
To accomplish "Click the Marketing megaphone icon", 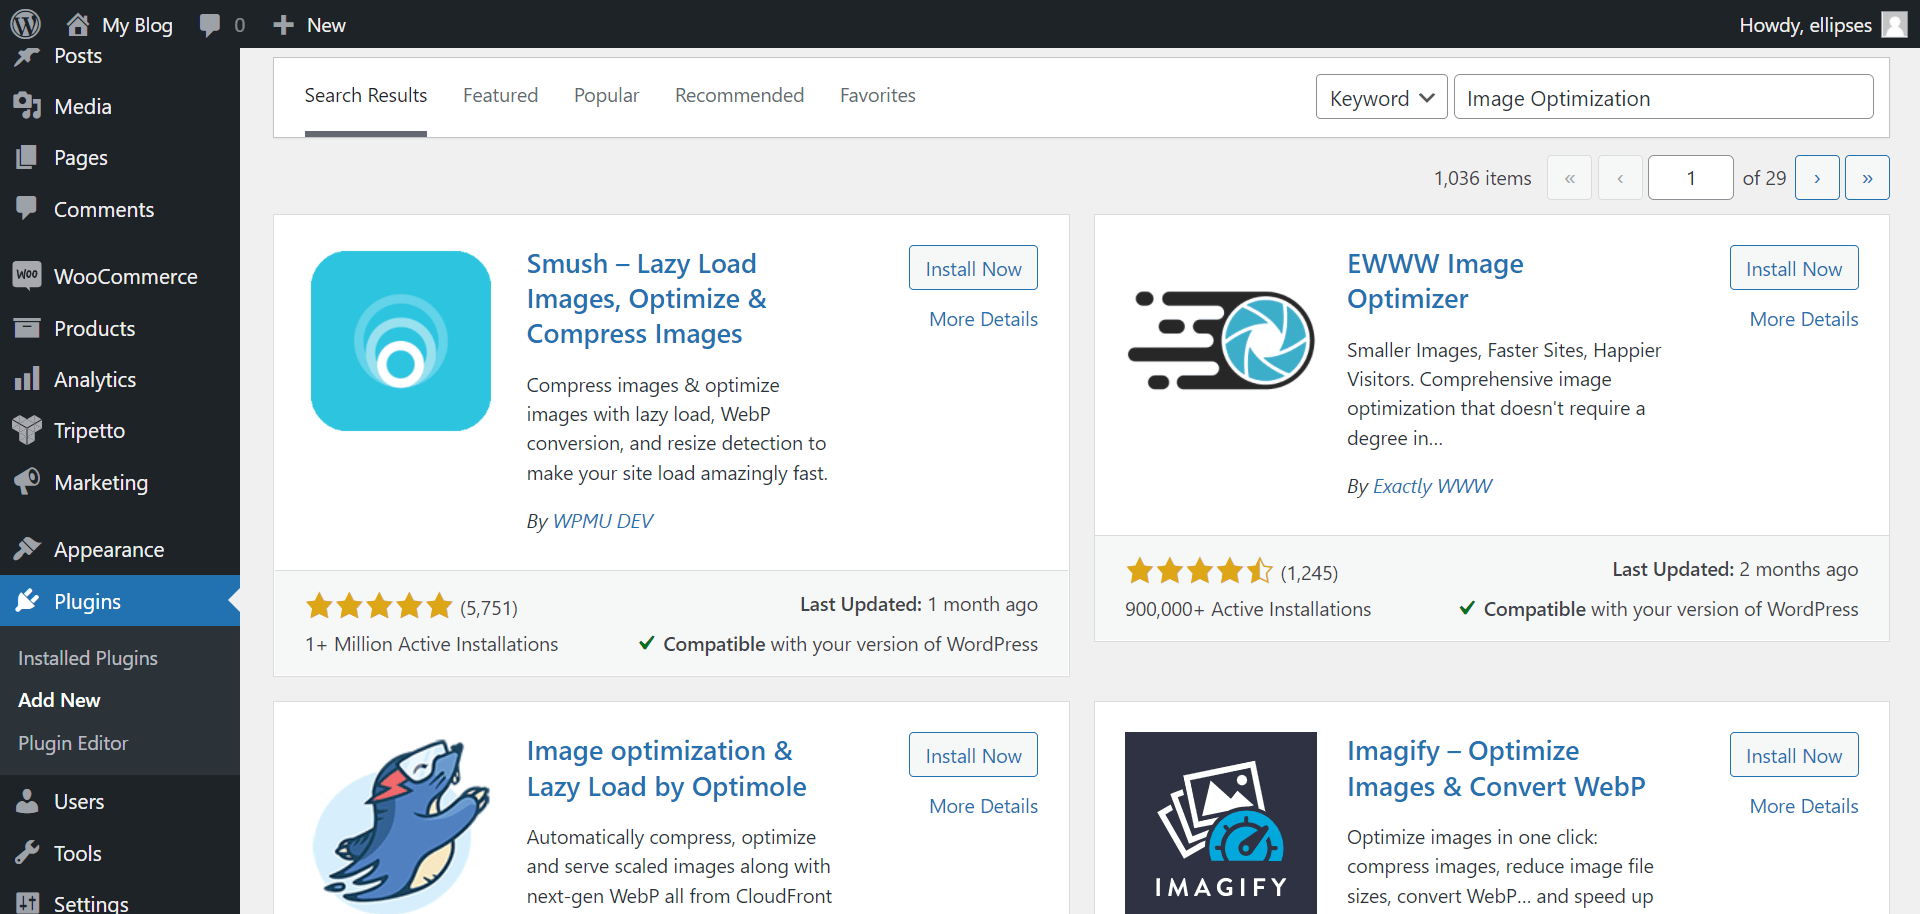I will (27, 482).
